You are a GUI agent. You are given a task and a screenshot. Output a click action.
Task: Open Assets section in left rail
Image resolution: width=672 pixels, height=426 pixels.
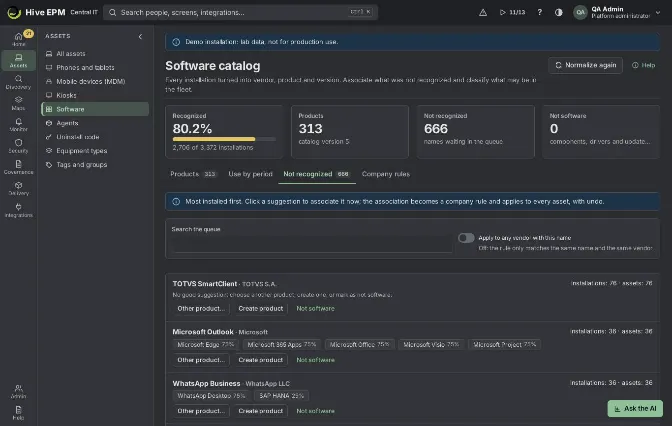(18, 60)
